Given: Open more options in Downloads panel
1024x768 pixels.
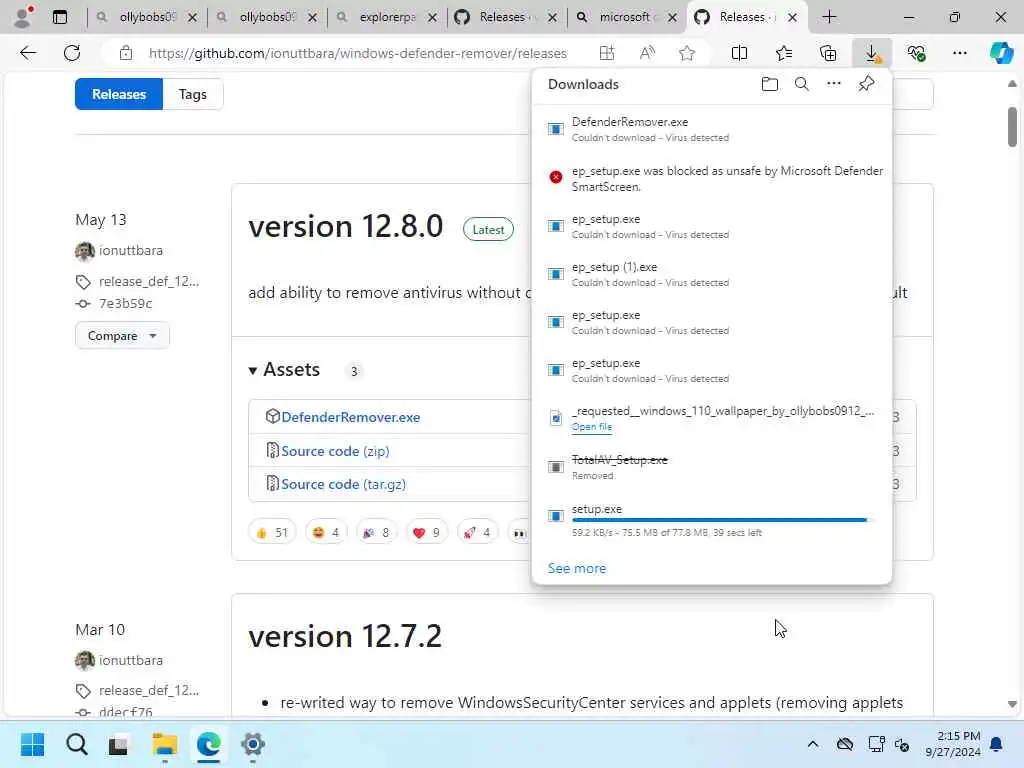Looking at the screenshot, I should [x=833, y=84].
